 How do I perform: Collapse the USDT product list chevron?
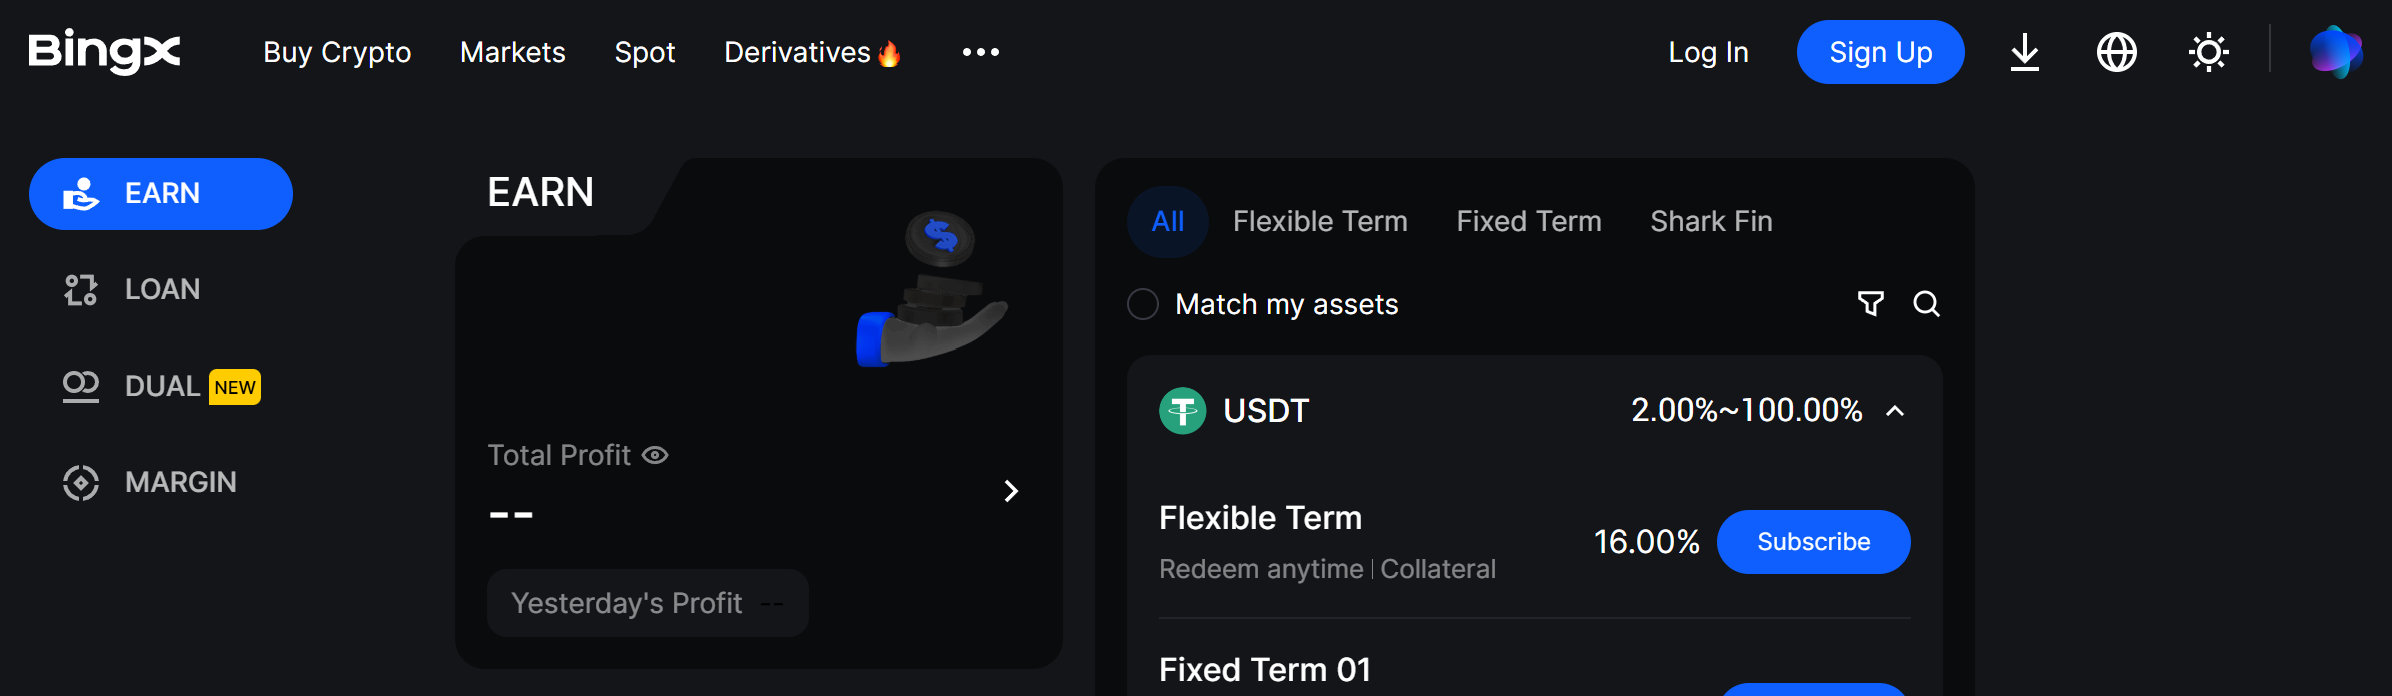click(1895, 411)
